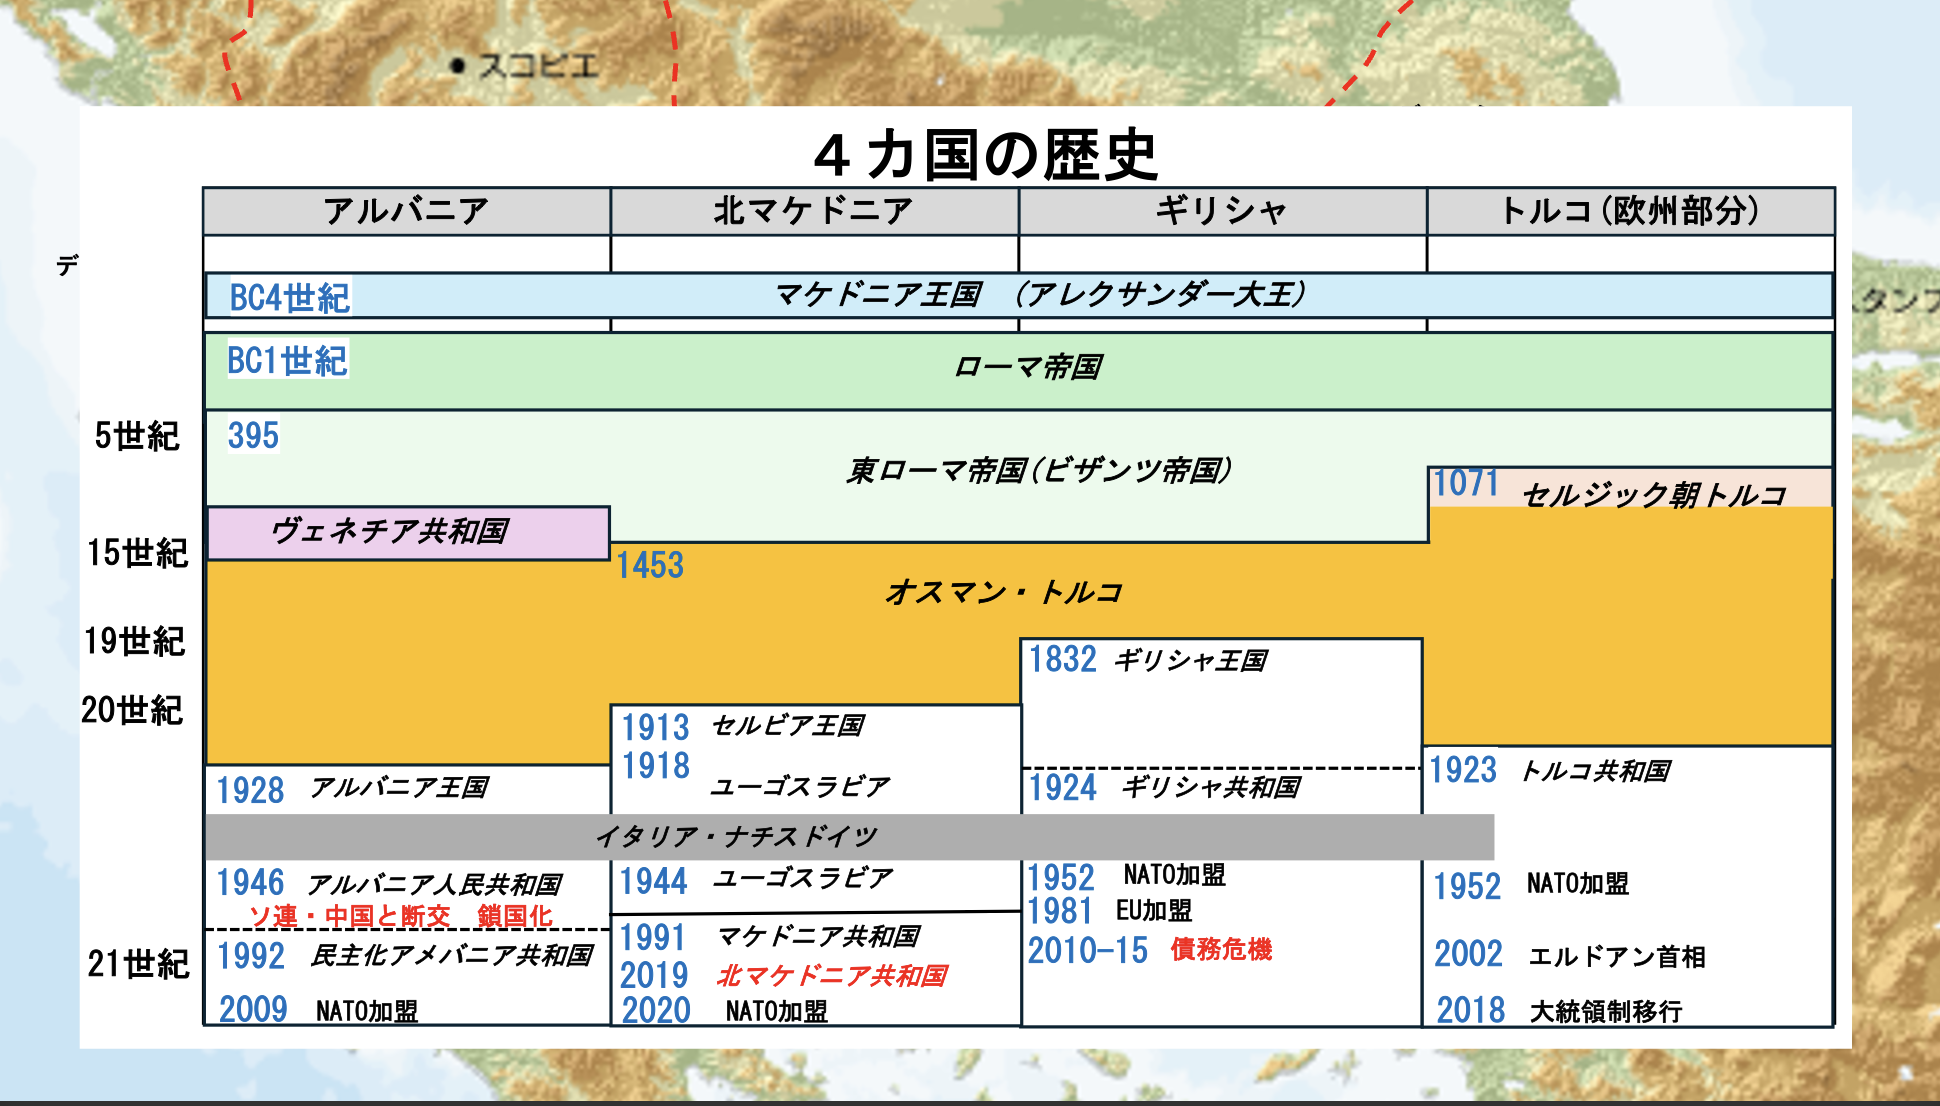This screenshot has width=1940, height=1106.
Task: Select the red 債務危機 label
Action: [1221, 949]
